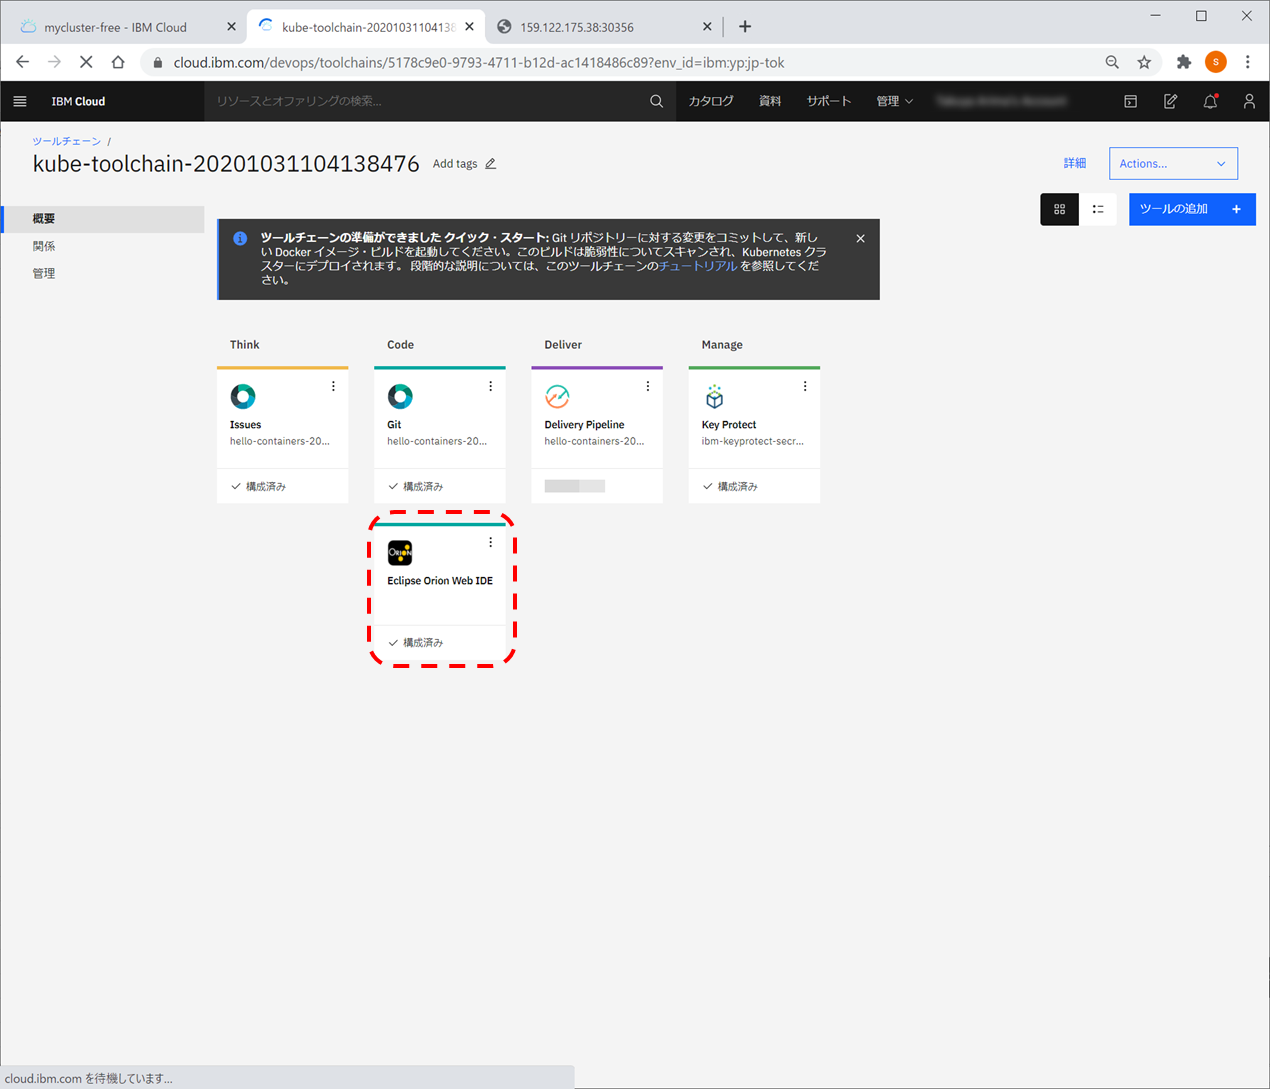
Task: Close the kube-toolchain browser tab
Action: pos(470,27)
